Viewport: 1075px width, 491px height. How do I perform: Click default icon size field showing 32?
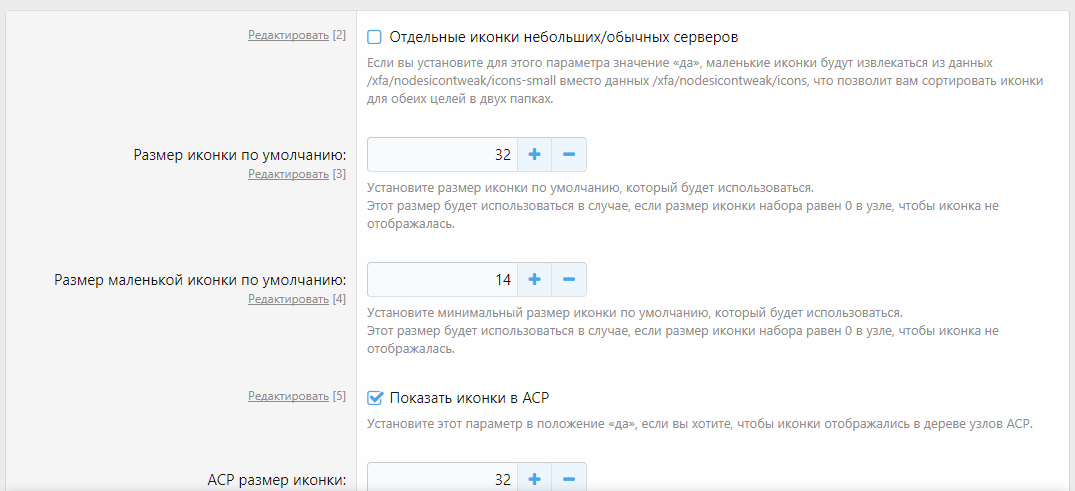pos(441,155)
